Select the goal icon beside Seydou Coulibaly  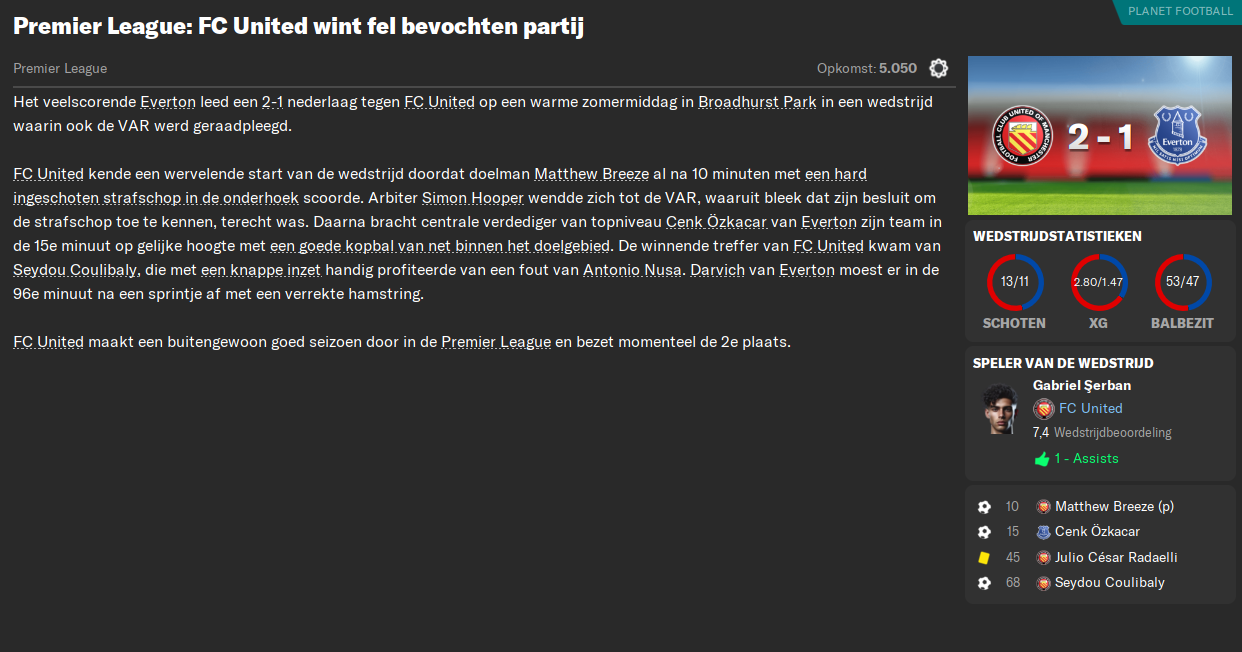(984, 582)
